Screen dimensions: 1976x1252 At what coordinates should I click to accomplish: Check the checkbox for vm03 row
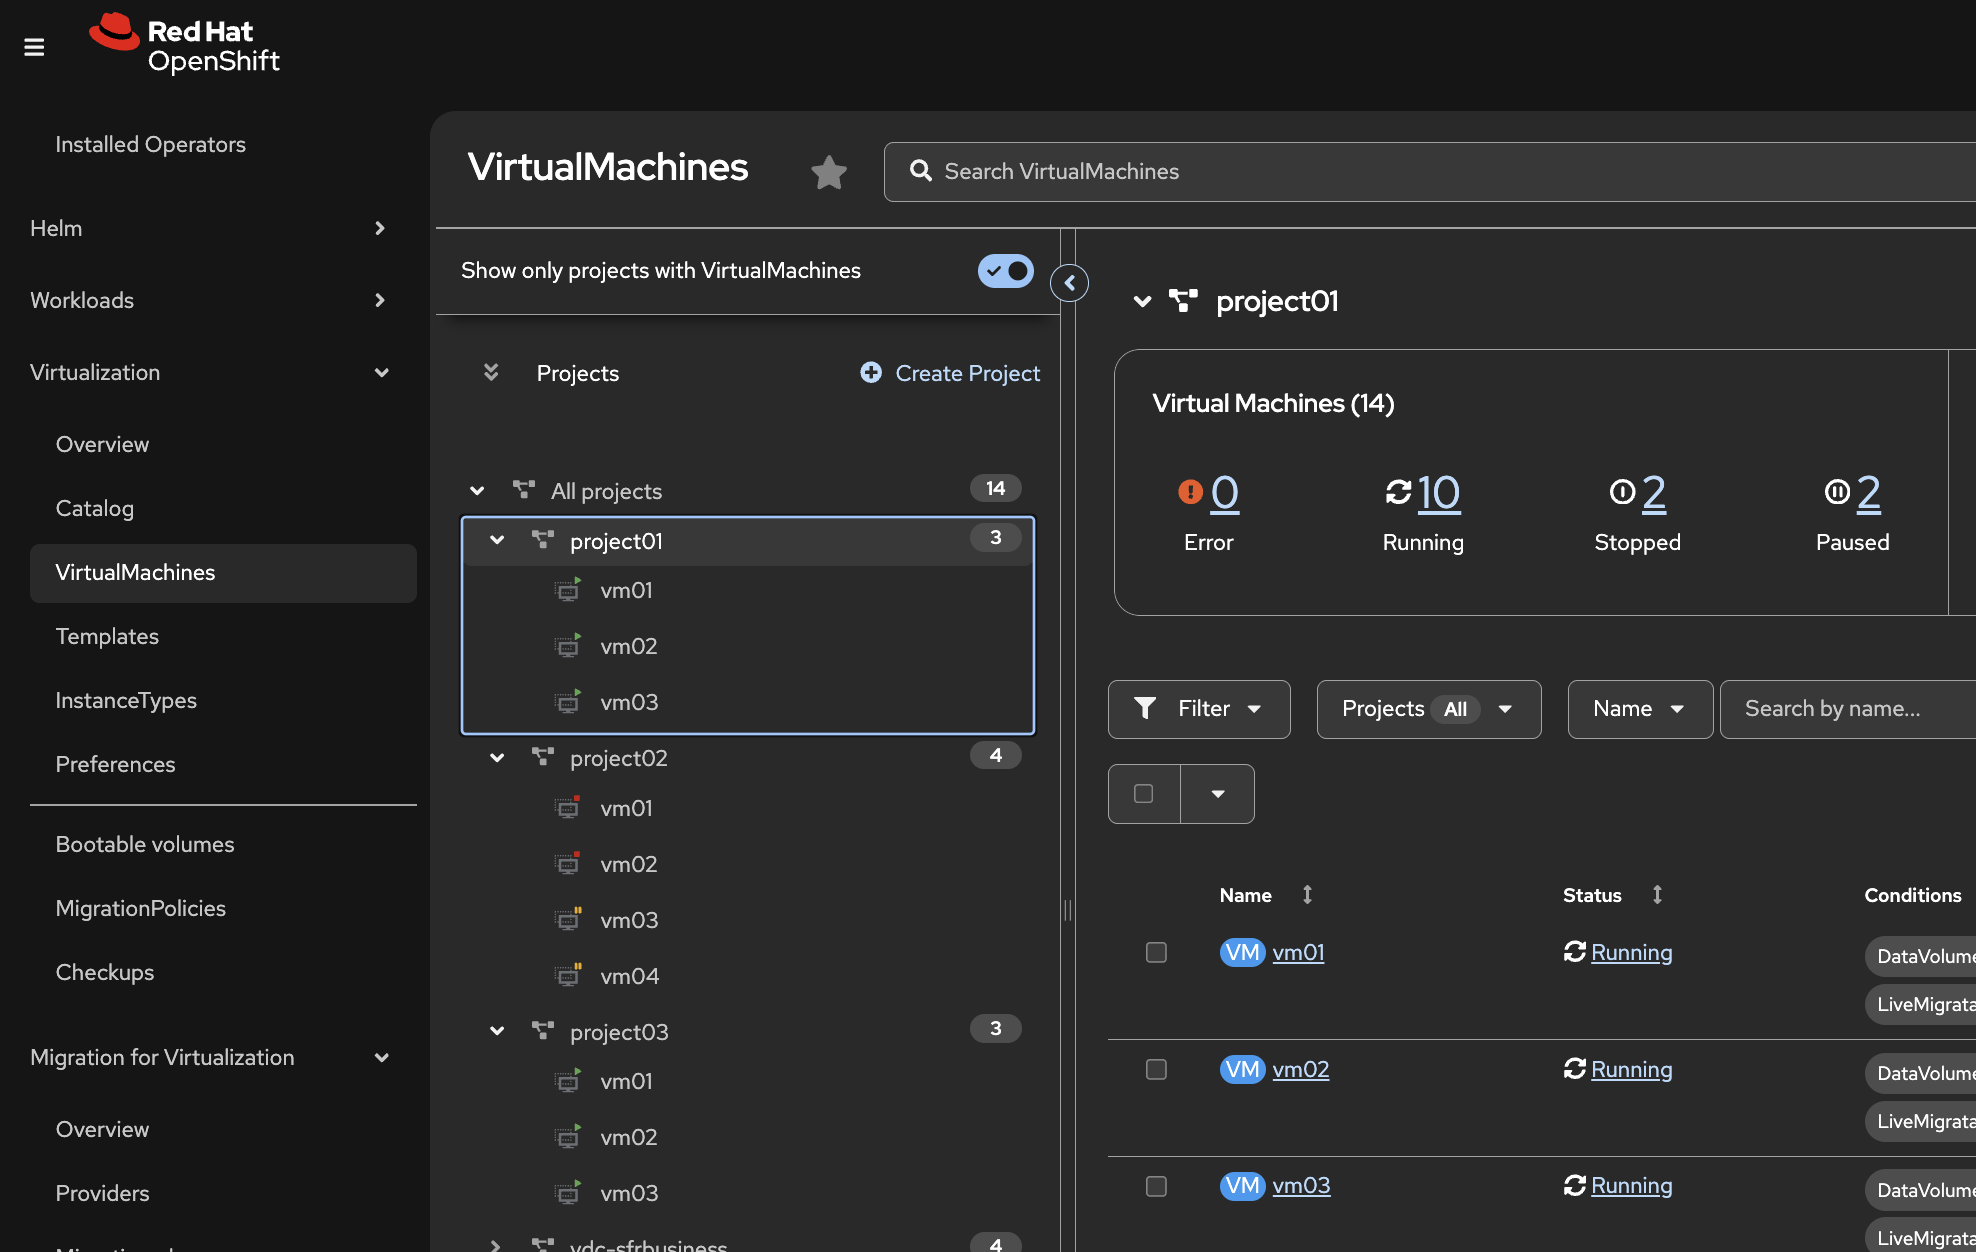(1156, 1186)
